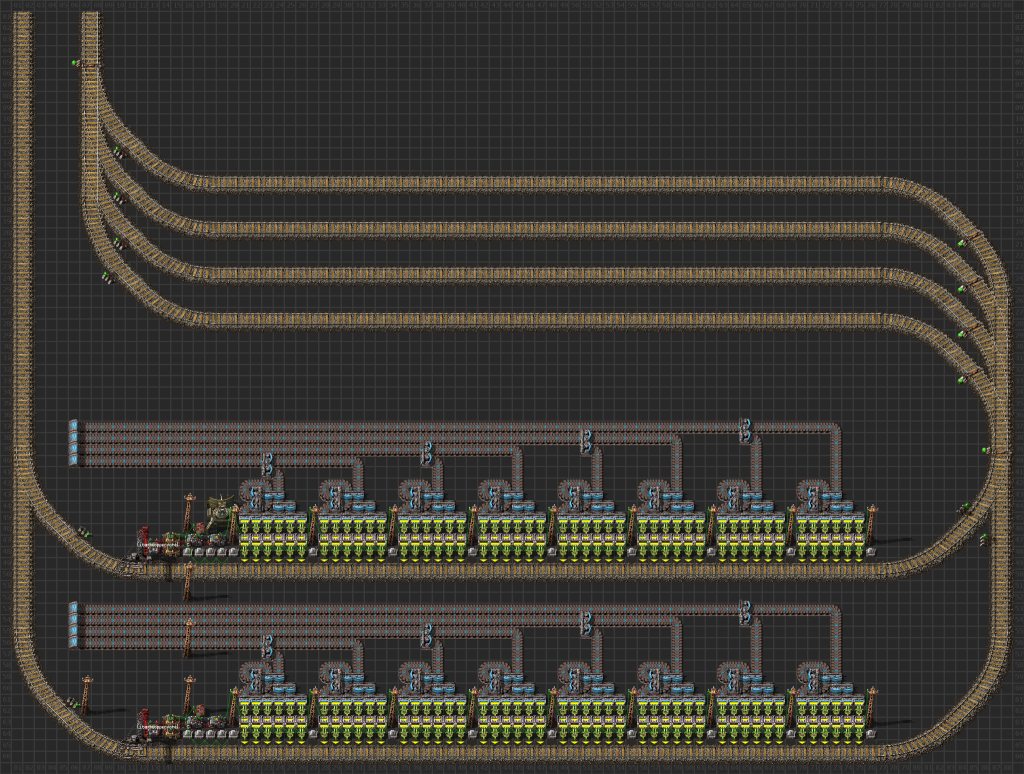Click the rightmost splitter on the upper belt bus
This screenshot has height=774, width=1024.
pos(745,431)
